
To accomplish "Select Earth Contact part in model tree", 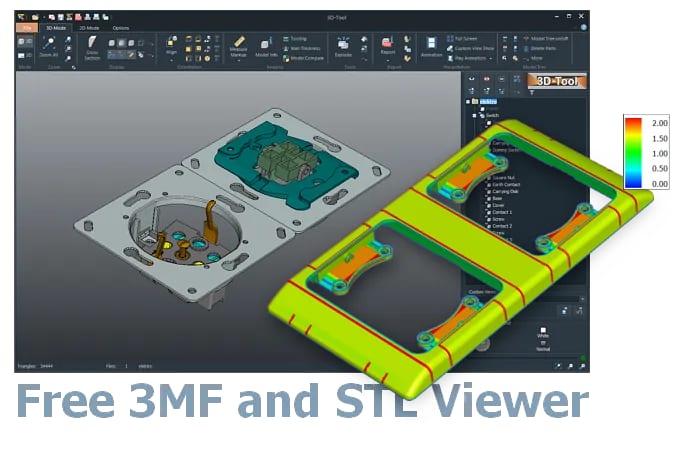I will (506, 185).
